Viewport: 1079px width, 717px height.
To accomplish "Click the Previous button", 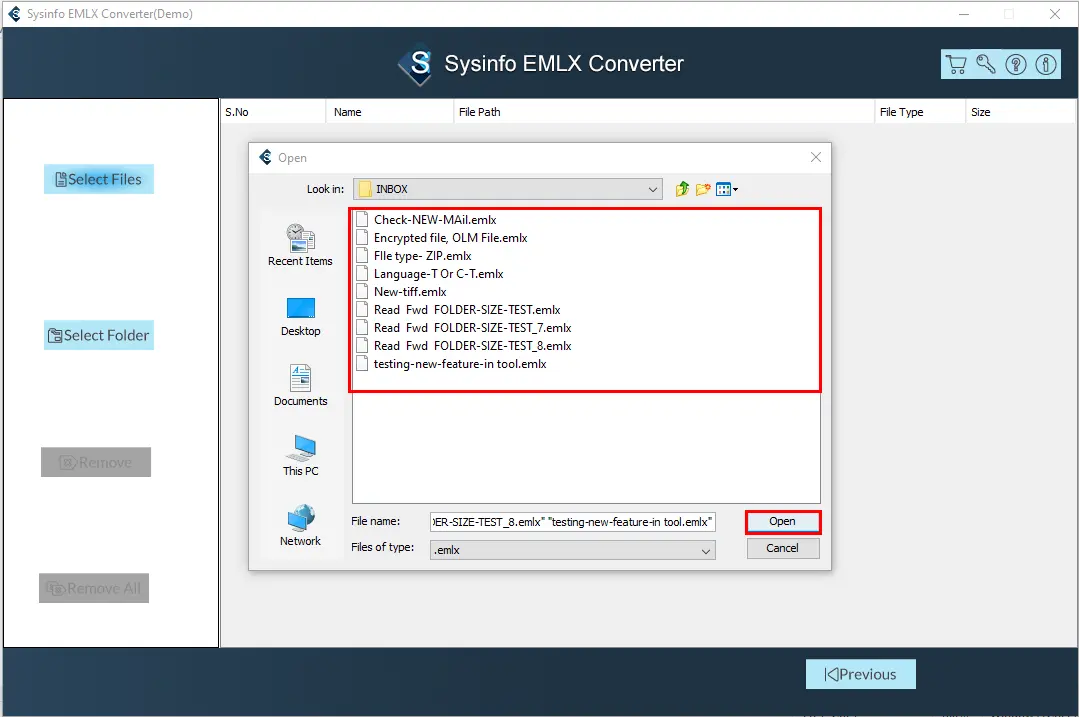I will pos(860,674).
